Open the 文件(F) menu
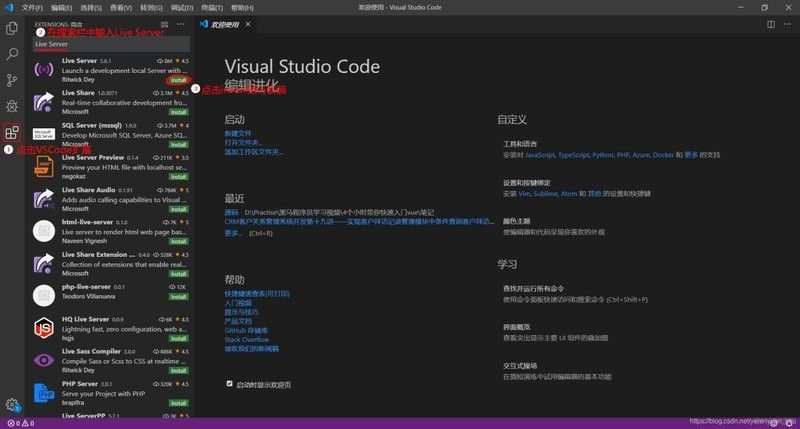800x429 pixels. click(32, 8)
